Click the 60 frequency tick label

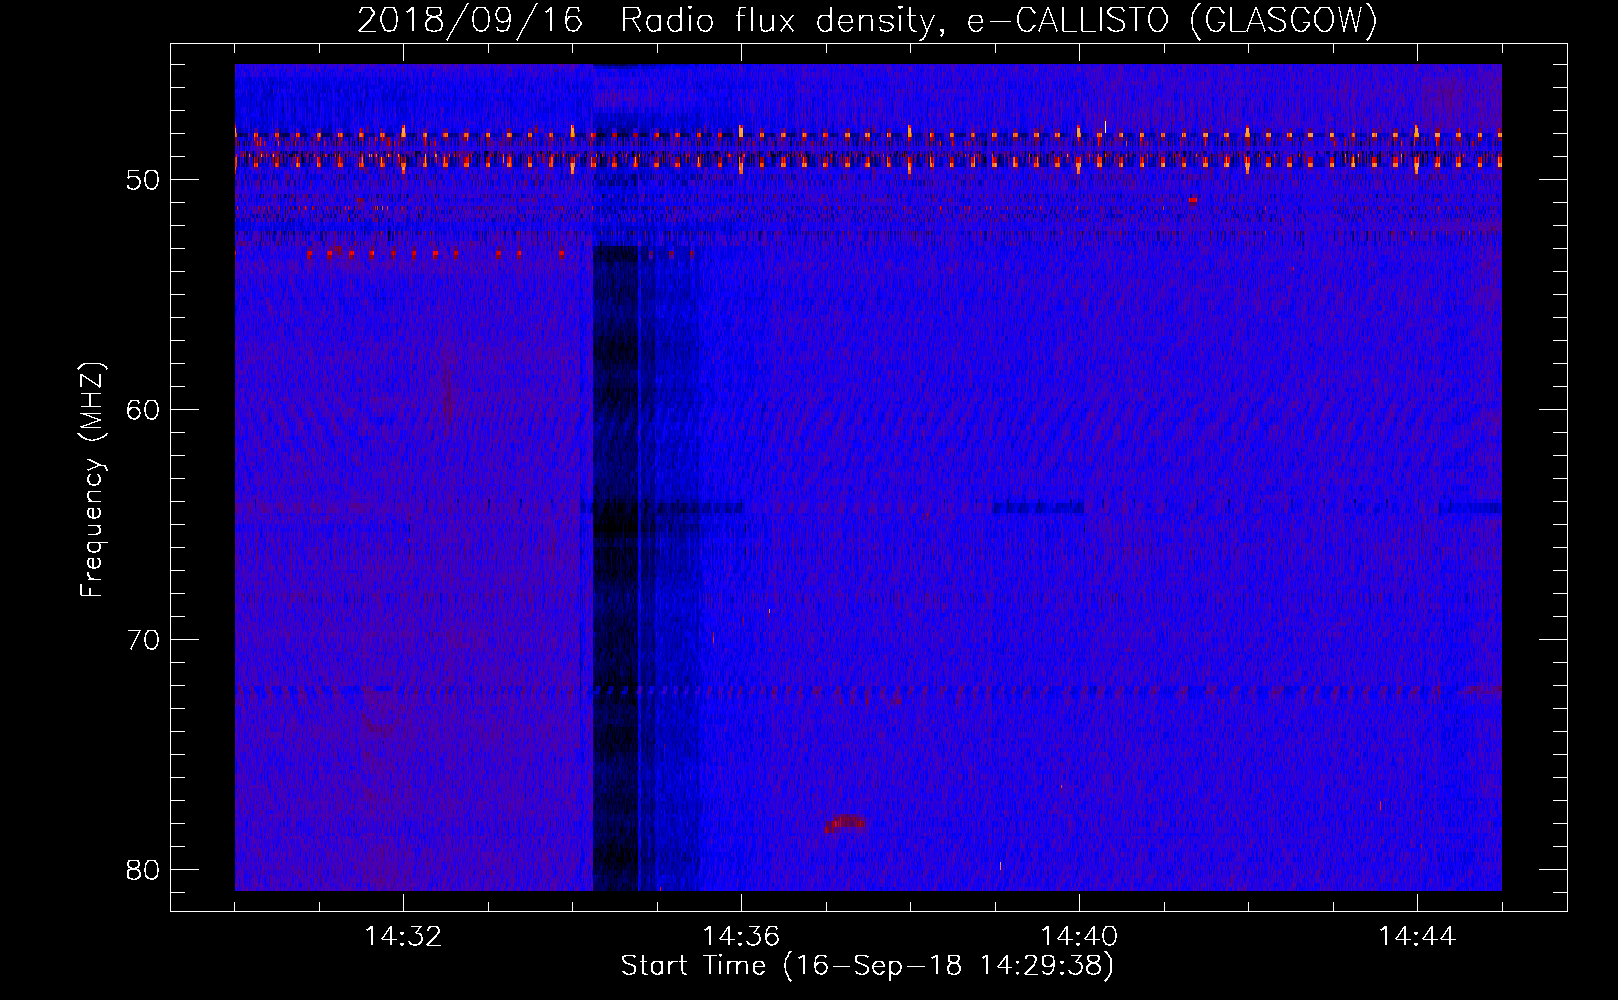[x=143, y=410]
